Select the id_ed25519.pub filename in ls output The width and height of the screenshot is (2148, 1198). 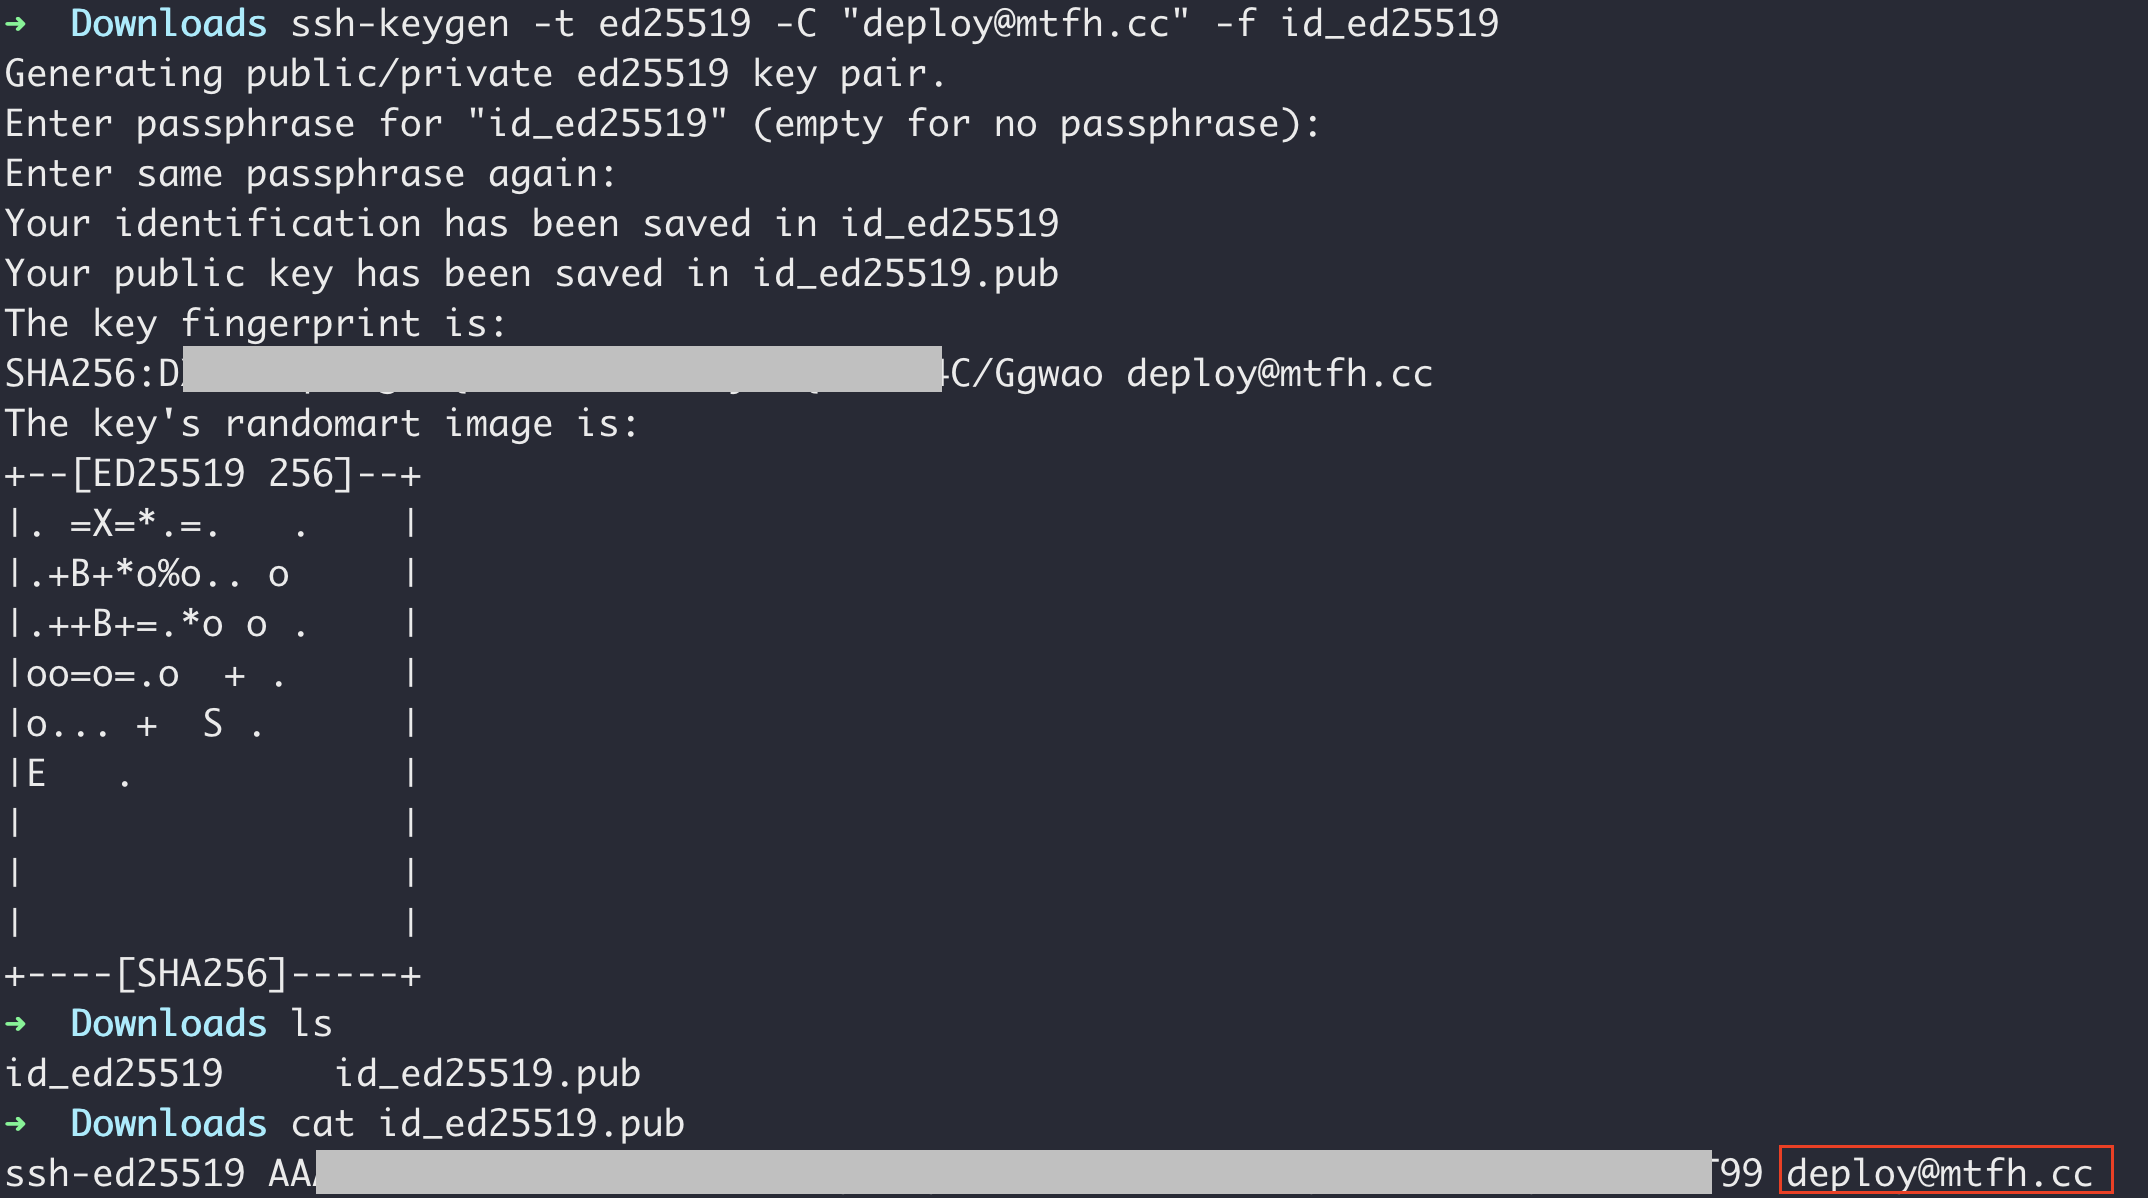tap(487, 1074)
